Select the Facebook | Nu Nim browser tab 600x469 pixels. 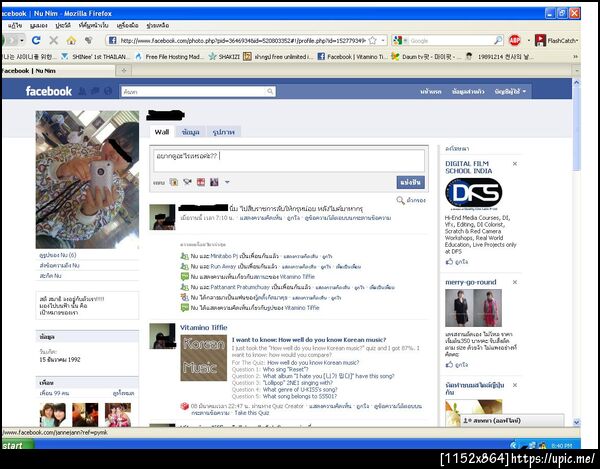[57, 71]
